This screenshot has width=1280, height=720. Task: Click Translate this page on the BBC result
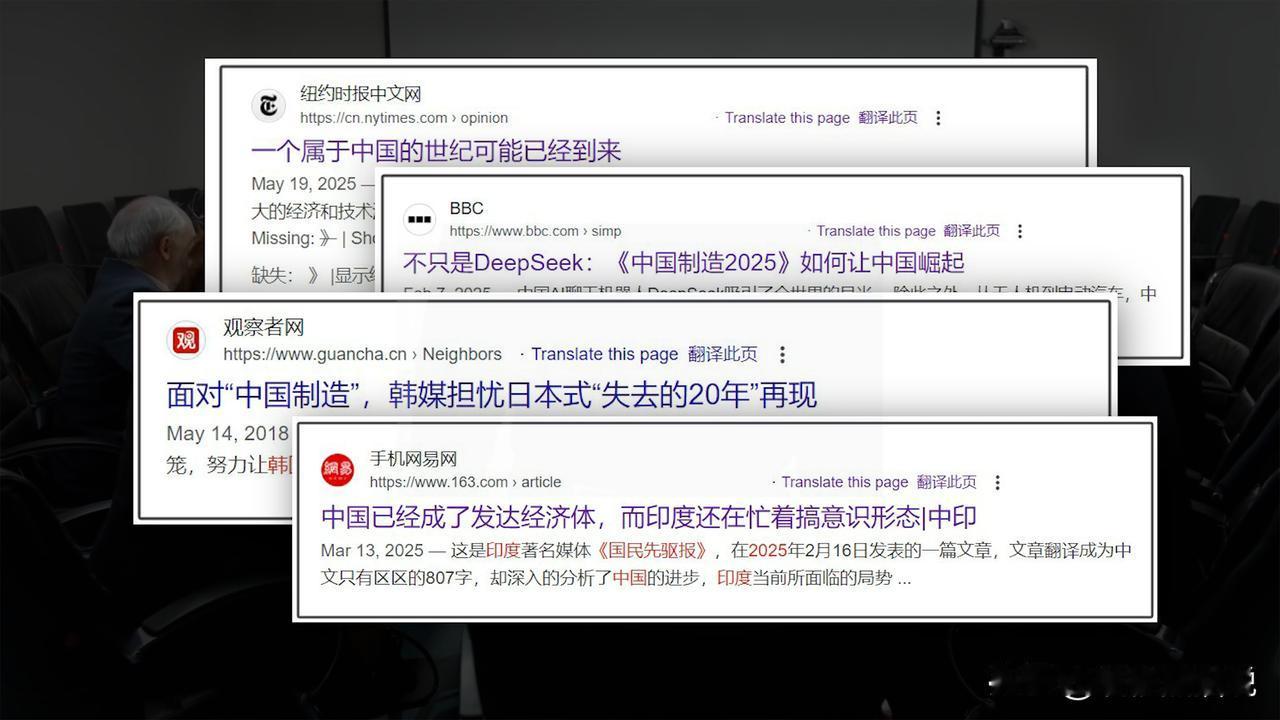876,231
